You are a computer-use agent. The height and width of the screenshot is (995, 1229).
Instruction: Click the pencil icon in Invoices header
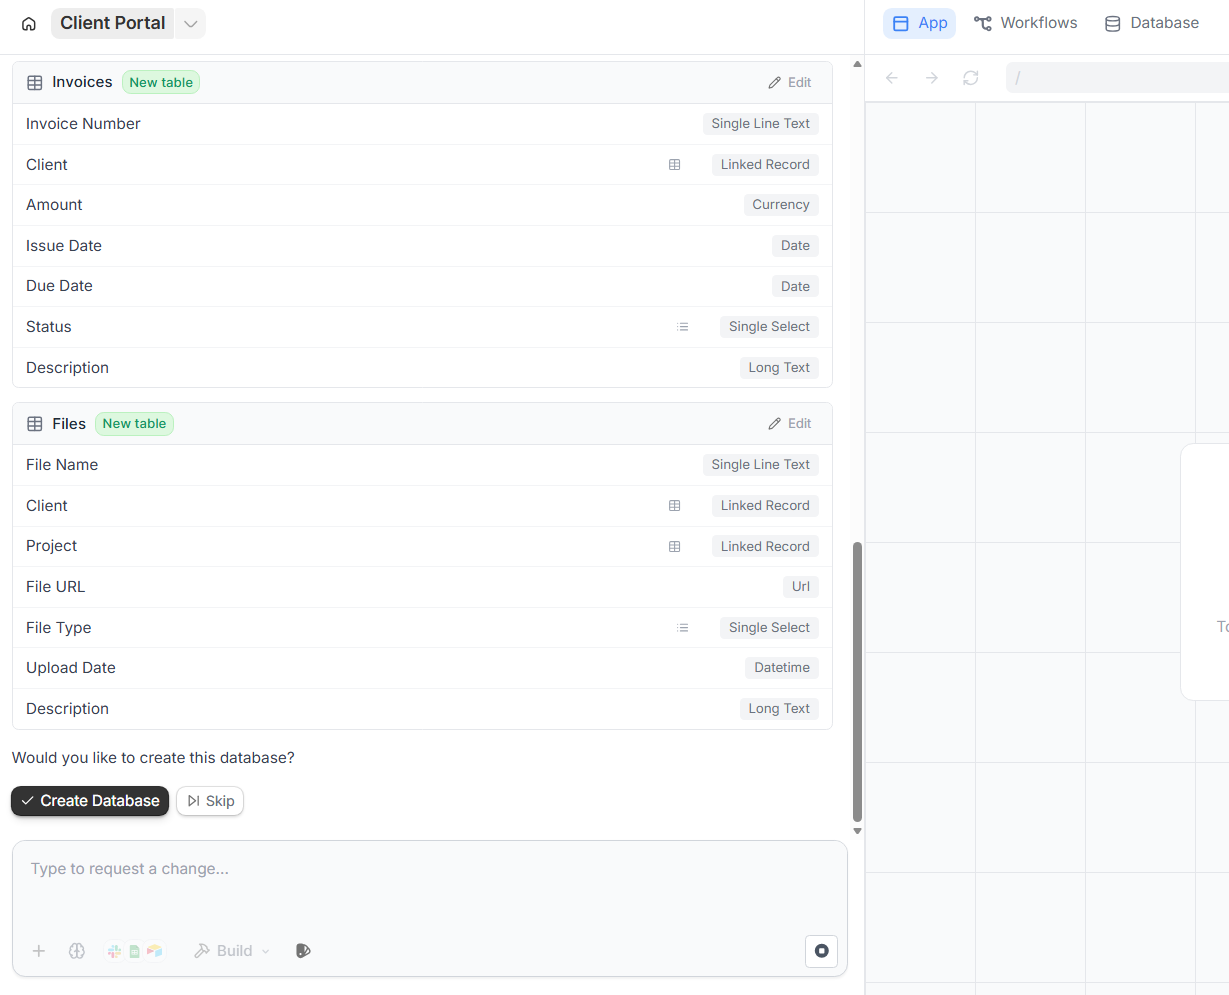[x=775, y=83]
